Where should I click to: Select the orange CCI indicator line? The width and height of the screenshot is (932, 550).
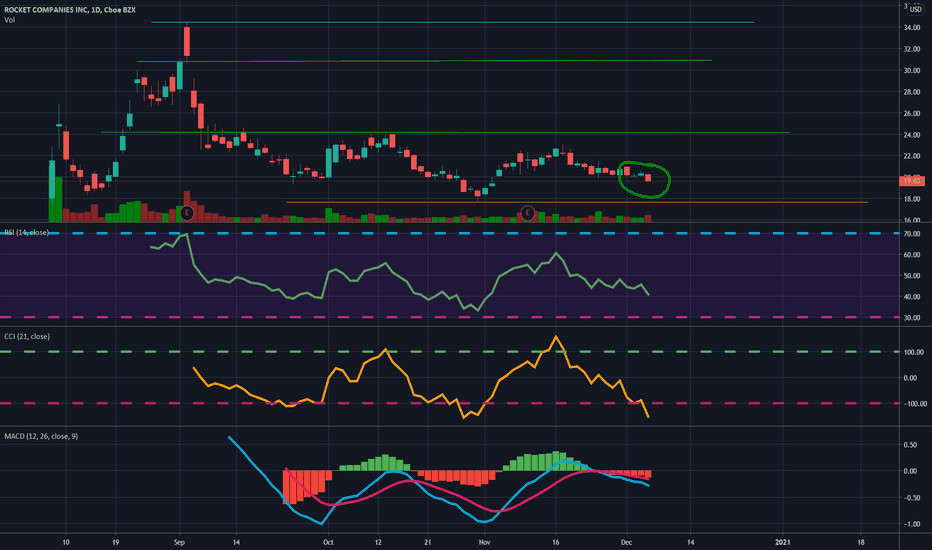point(421,376)
